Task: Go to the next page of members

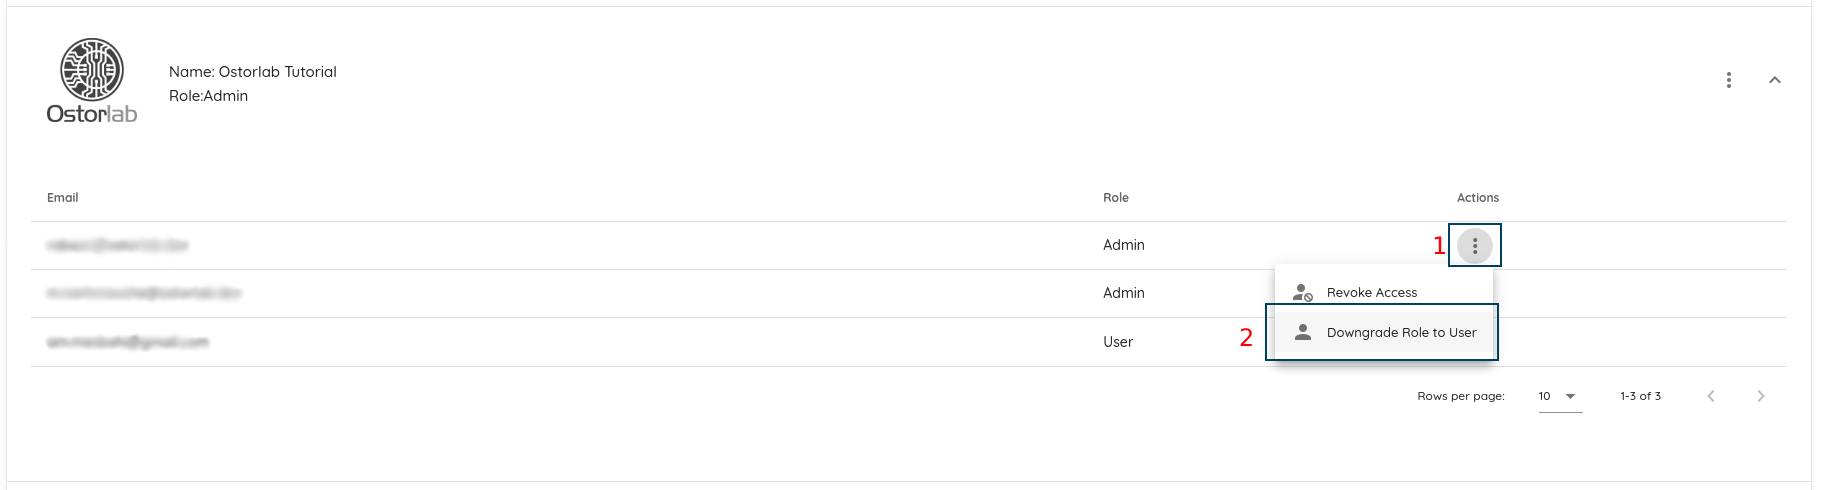Action: point(1760,396)
